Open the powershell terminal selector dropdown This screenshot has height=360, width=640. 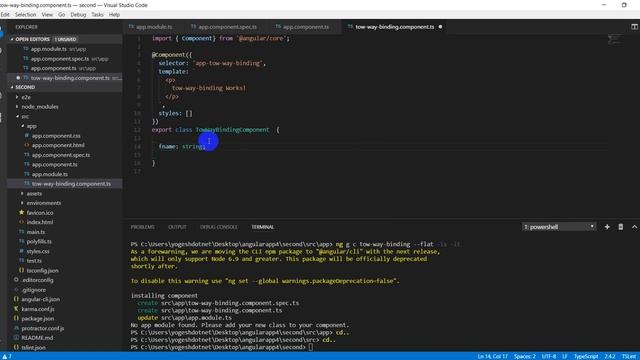pos(559,227)
